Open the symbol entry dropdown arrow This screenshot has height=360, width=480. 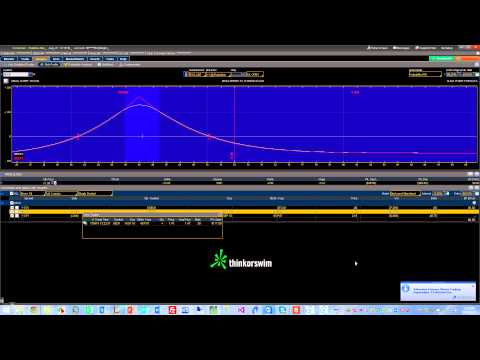coord(31,74)
